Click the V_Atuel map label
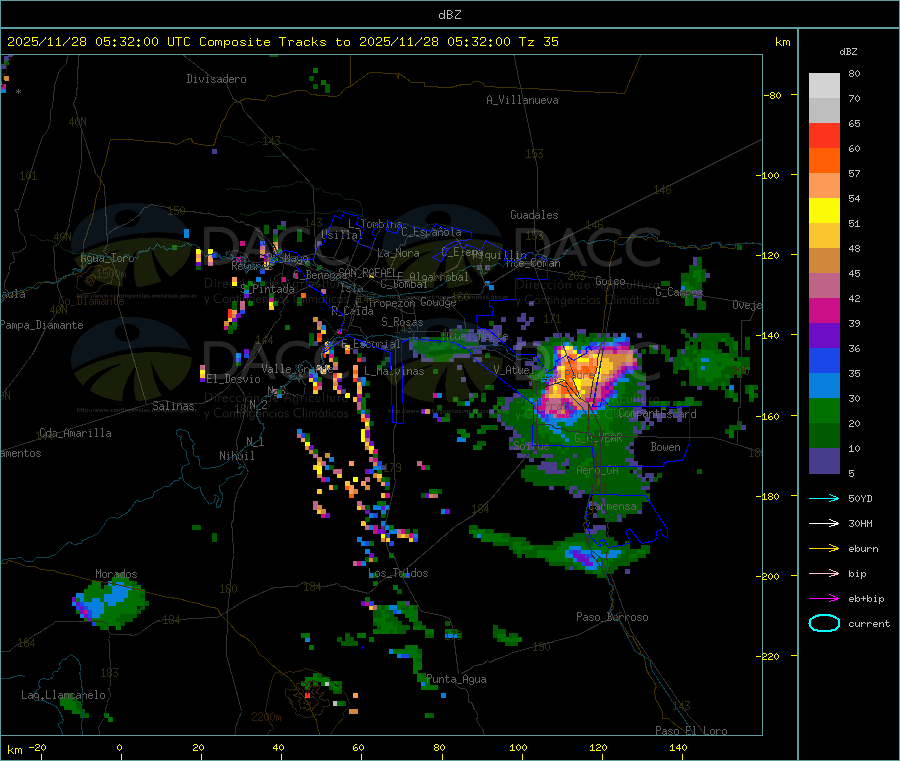900x761 pixels. (x=512, y=370)
